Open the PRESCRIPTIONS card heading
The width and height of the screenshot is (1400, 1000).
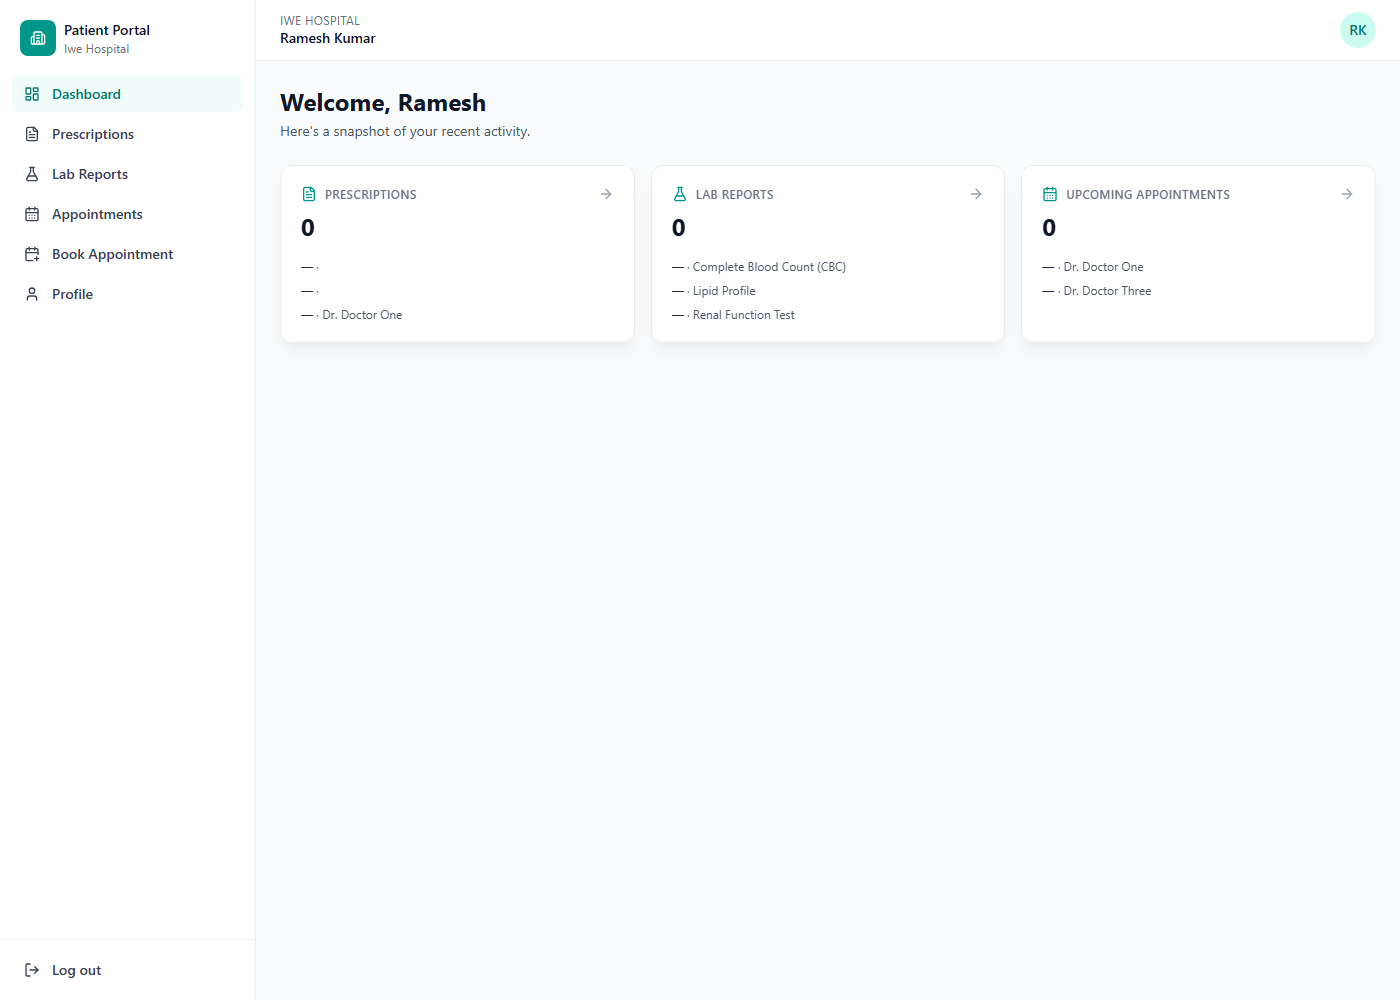(371, 195)
